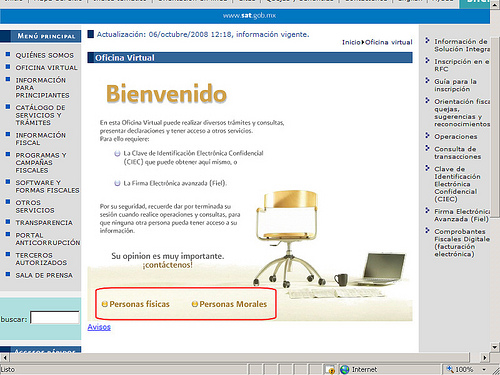500x375 pixels.
Task: Open Clave de Identificación Electrónica Confidencial link
Action: coord(457,184)
